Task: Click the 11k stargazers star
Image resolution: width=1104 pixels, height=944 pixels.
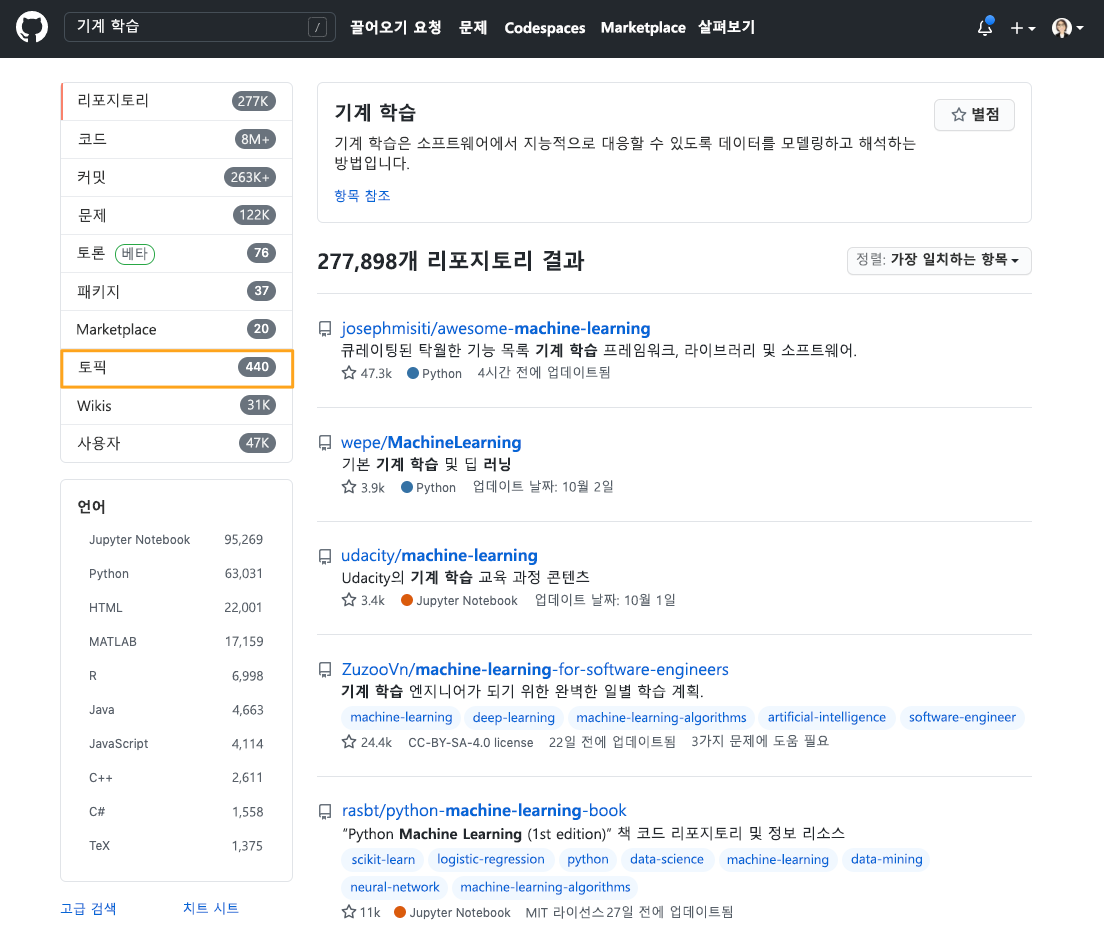Action: tap(349, 912)
